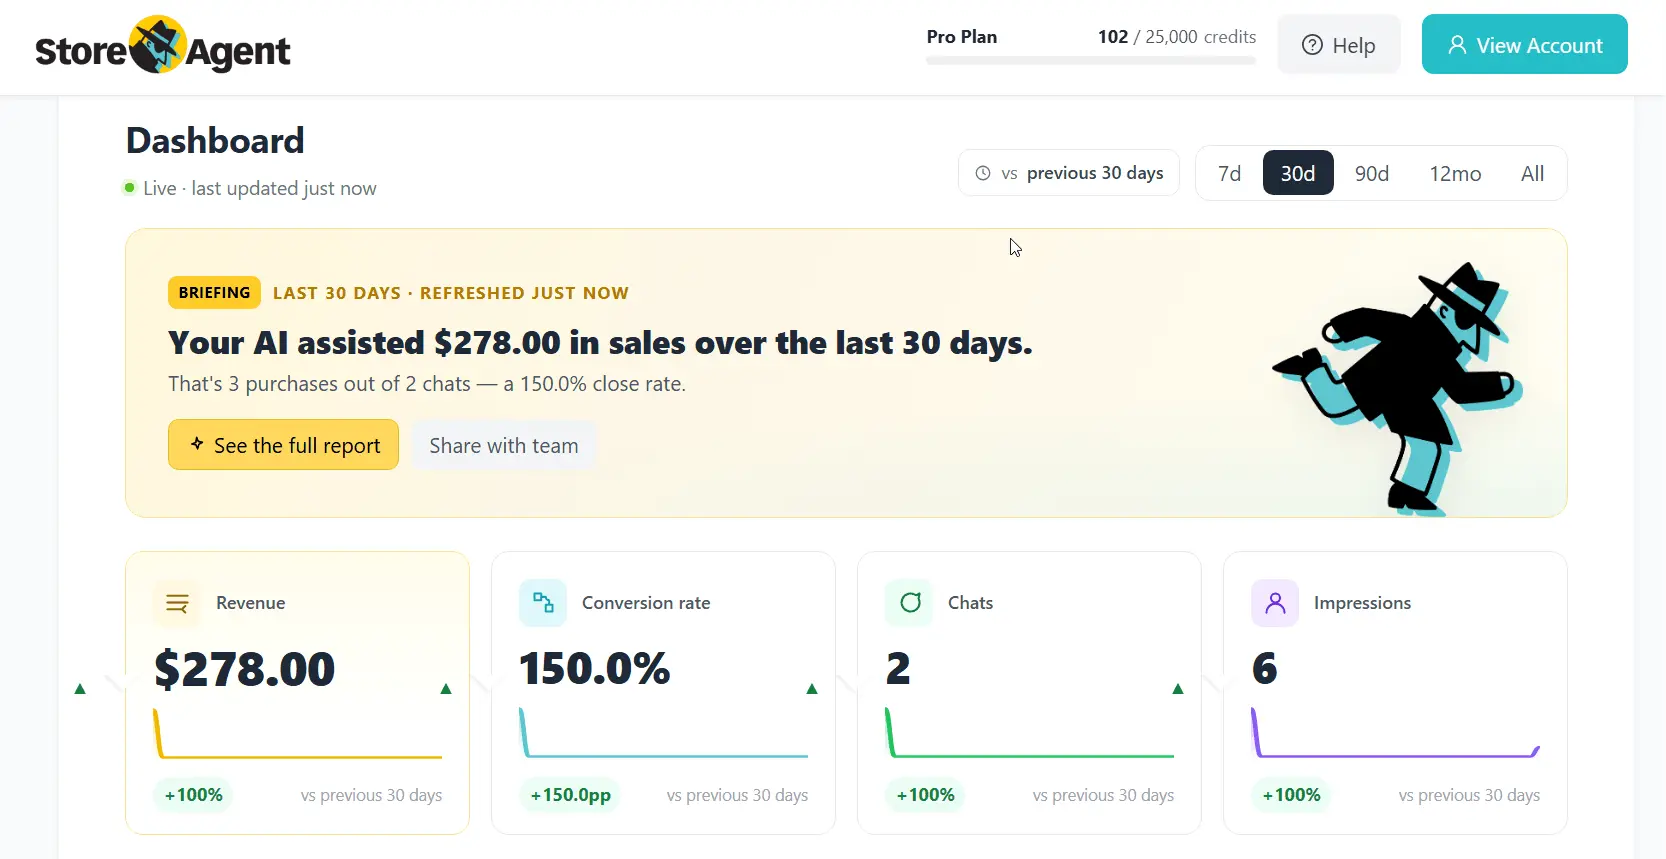Click the BRIEFING badge
1666x859 pixels.
(x=214, y=292)
